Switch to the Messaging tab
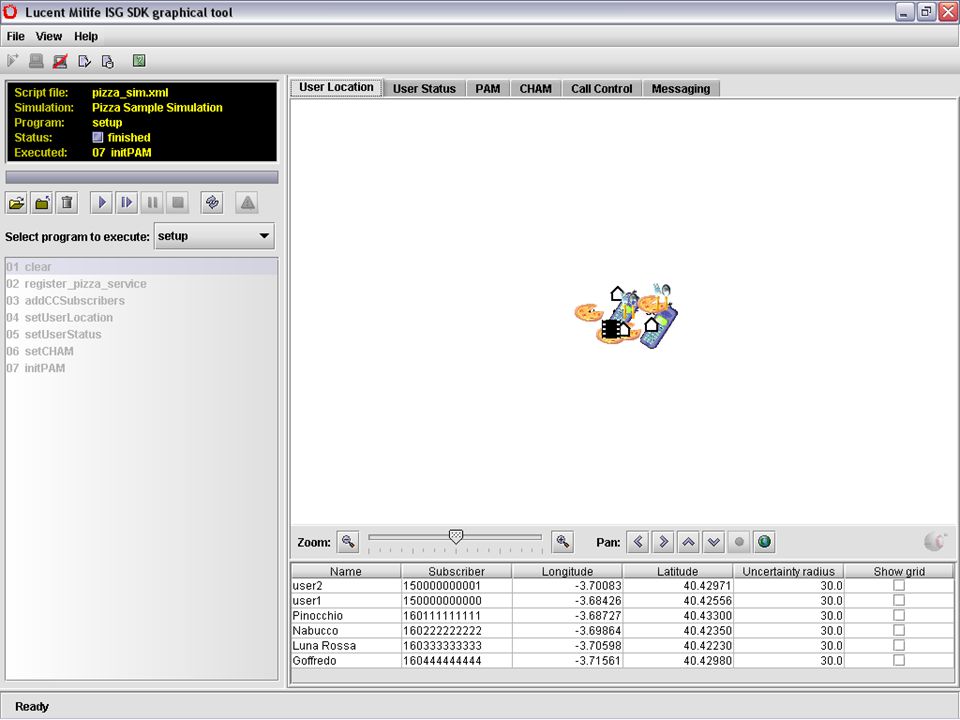The width and height of the screenshot is (960, 720). pyautogui.click(x=681, y=89)
